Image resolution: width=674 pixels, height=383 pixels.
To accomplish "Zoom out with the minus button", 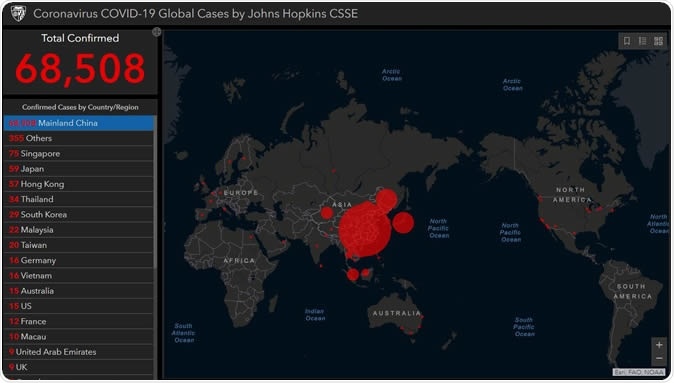I will point(659,358).
